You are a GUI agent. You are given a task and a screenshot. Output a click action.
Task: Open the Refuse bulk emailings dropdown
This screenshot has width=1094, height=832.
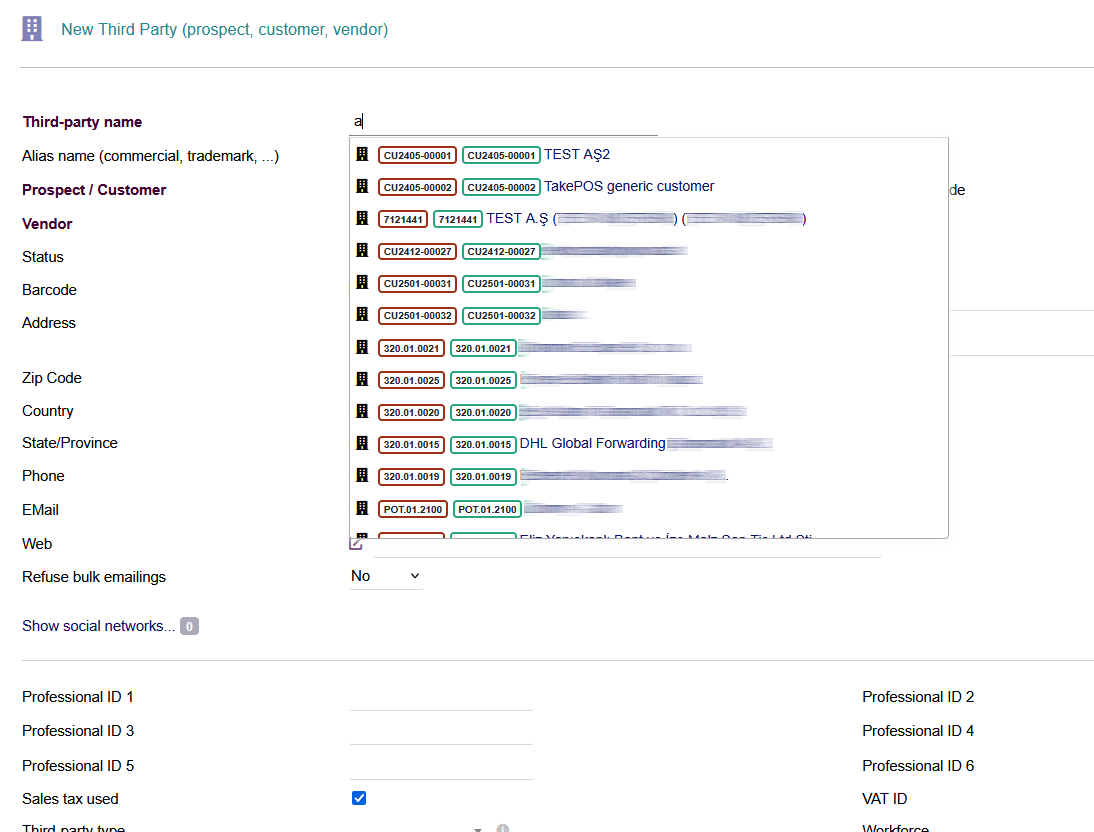386,576
